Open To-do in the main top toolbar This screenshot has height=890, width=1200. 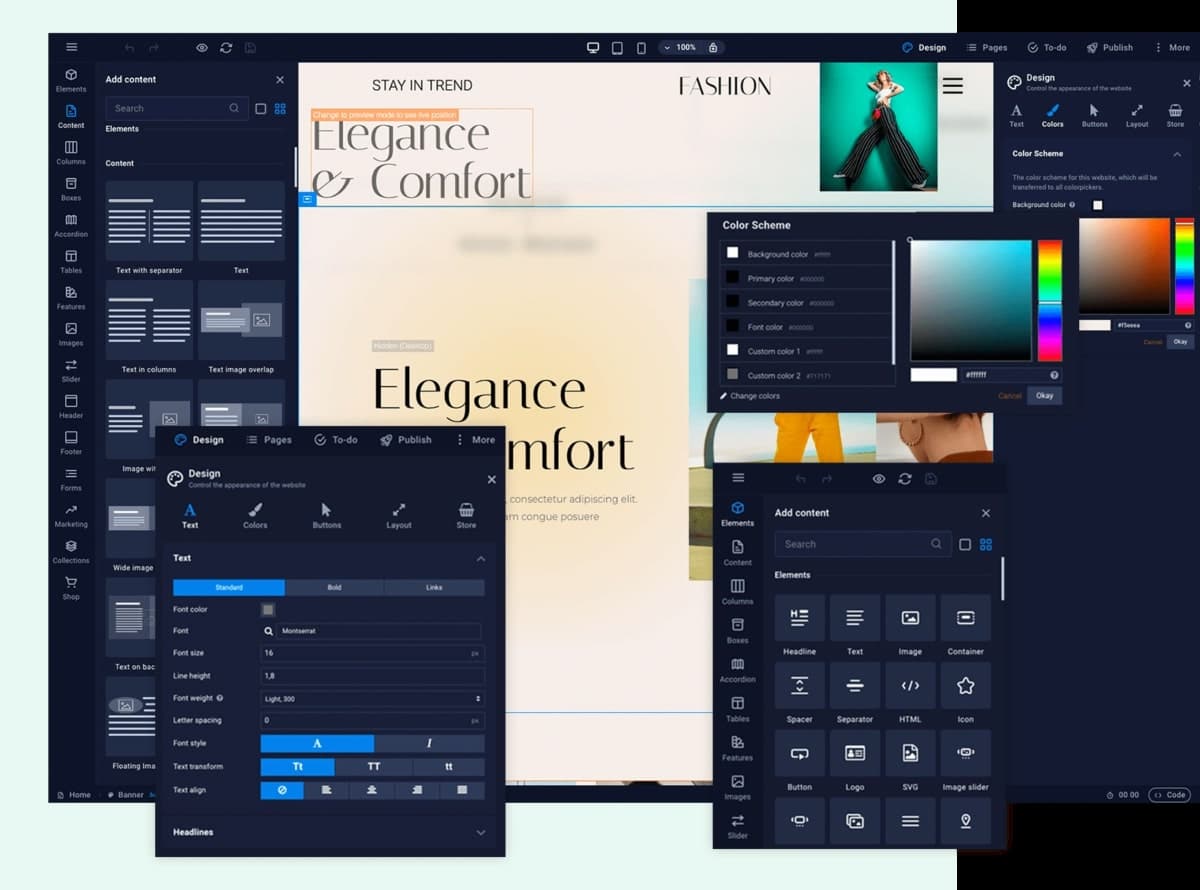click(1047, 47)
